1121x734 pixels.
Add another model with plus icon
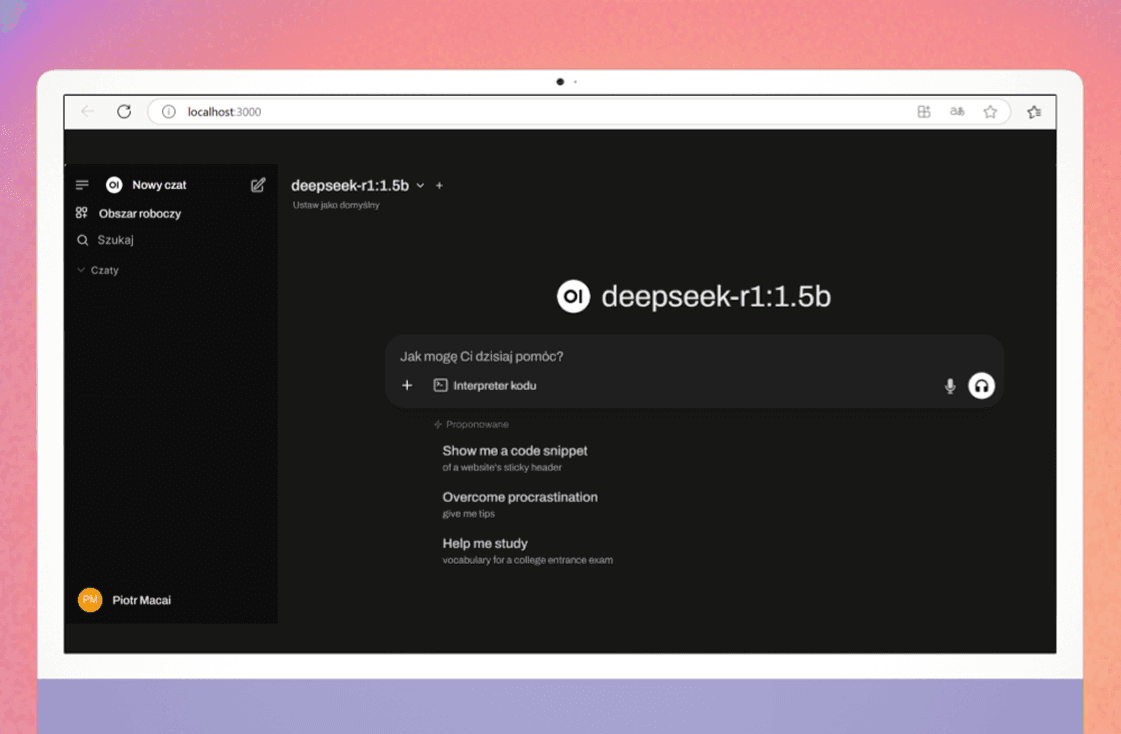pos(439,186)
